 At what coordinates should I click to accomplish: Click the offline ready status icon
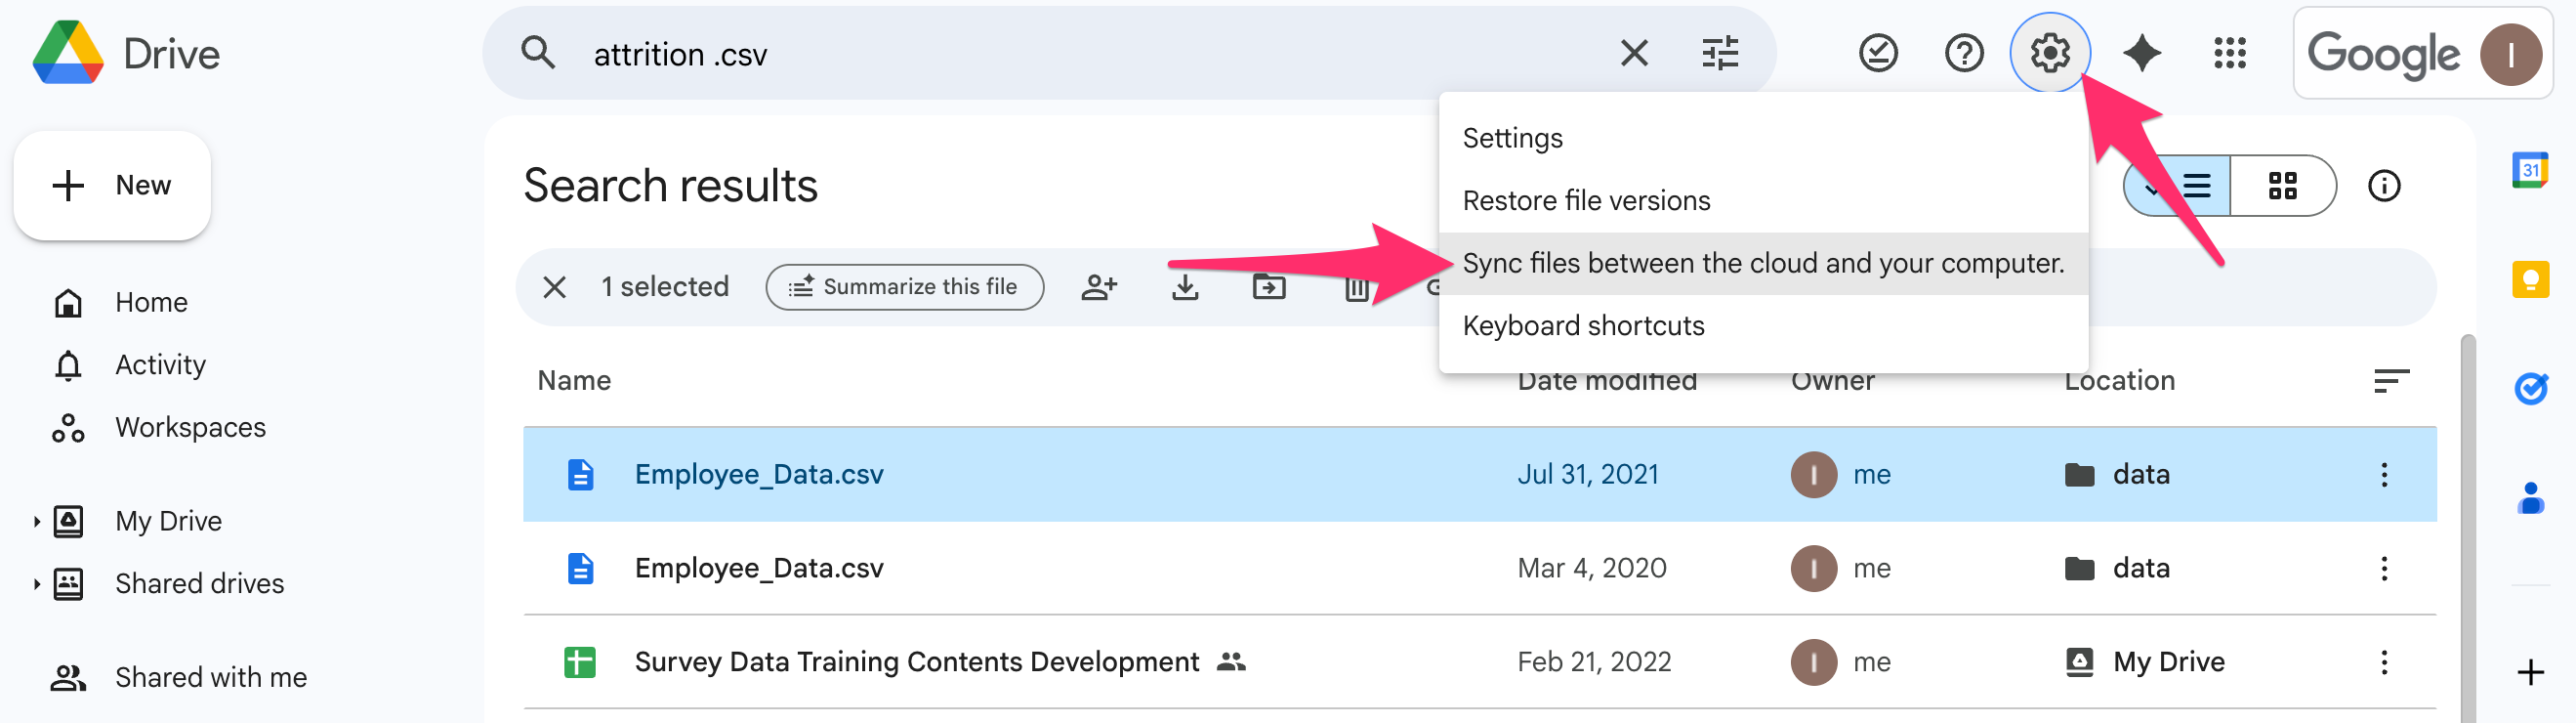[1877, 53]
